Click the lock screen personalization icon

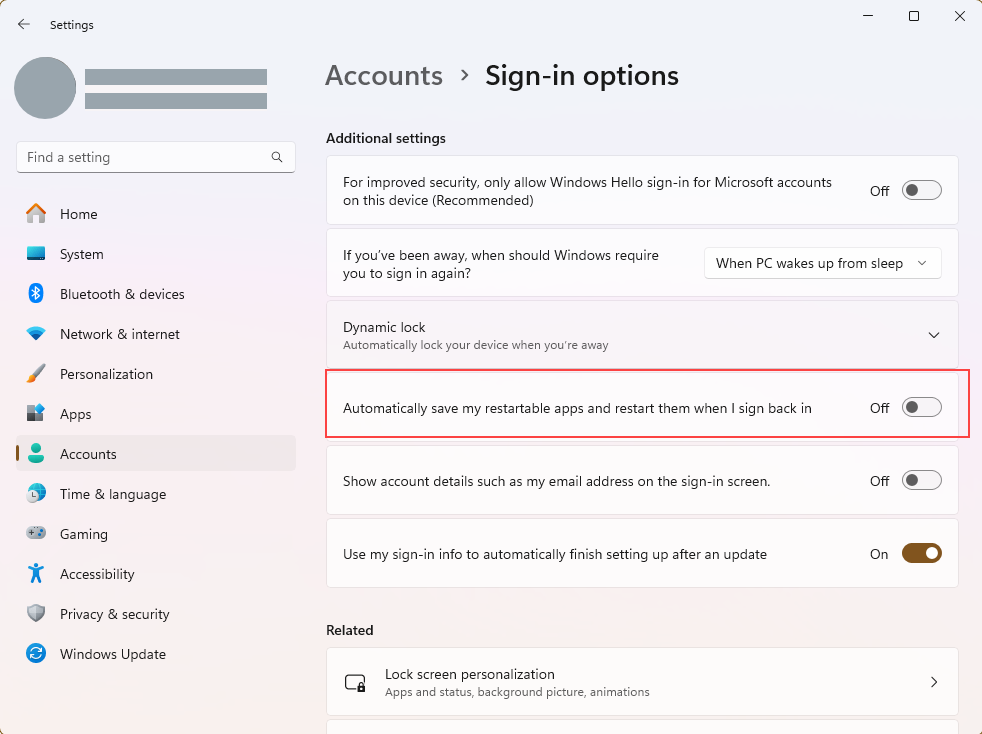[x=355, y=683]
